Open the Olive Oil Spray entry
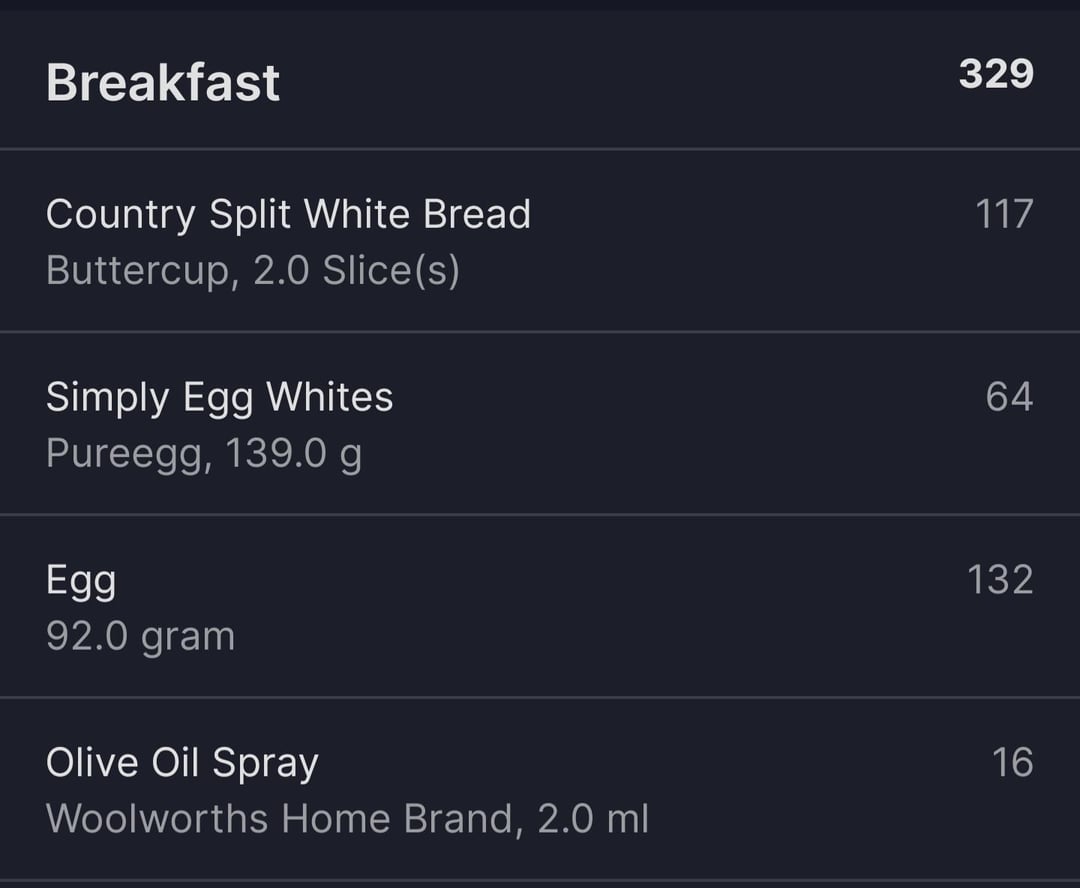Screen dimensions: 1080x888 540,789
